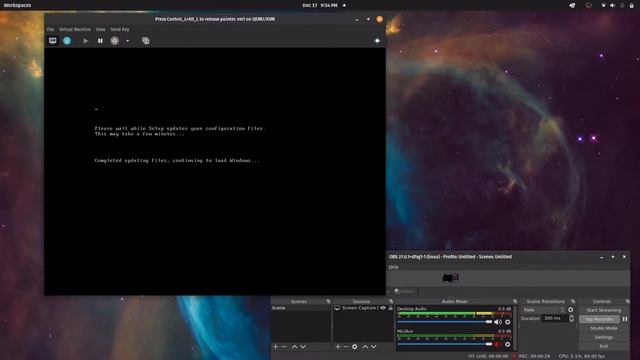Pause the virtual machine
The image size is (640, 360).
click(100, 40)
